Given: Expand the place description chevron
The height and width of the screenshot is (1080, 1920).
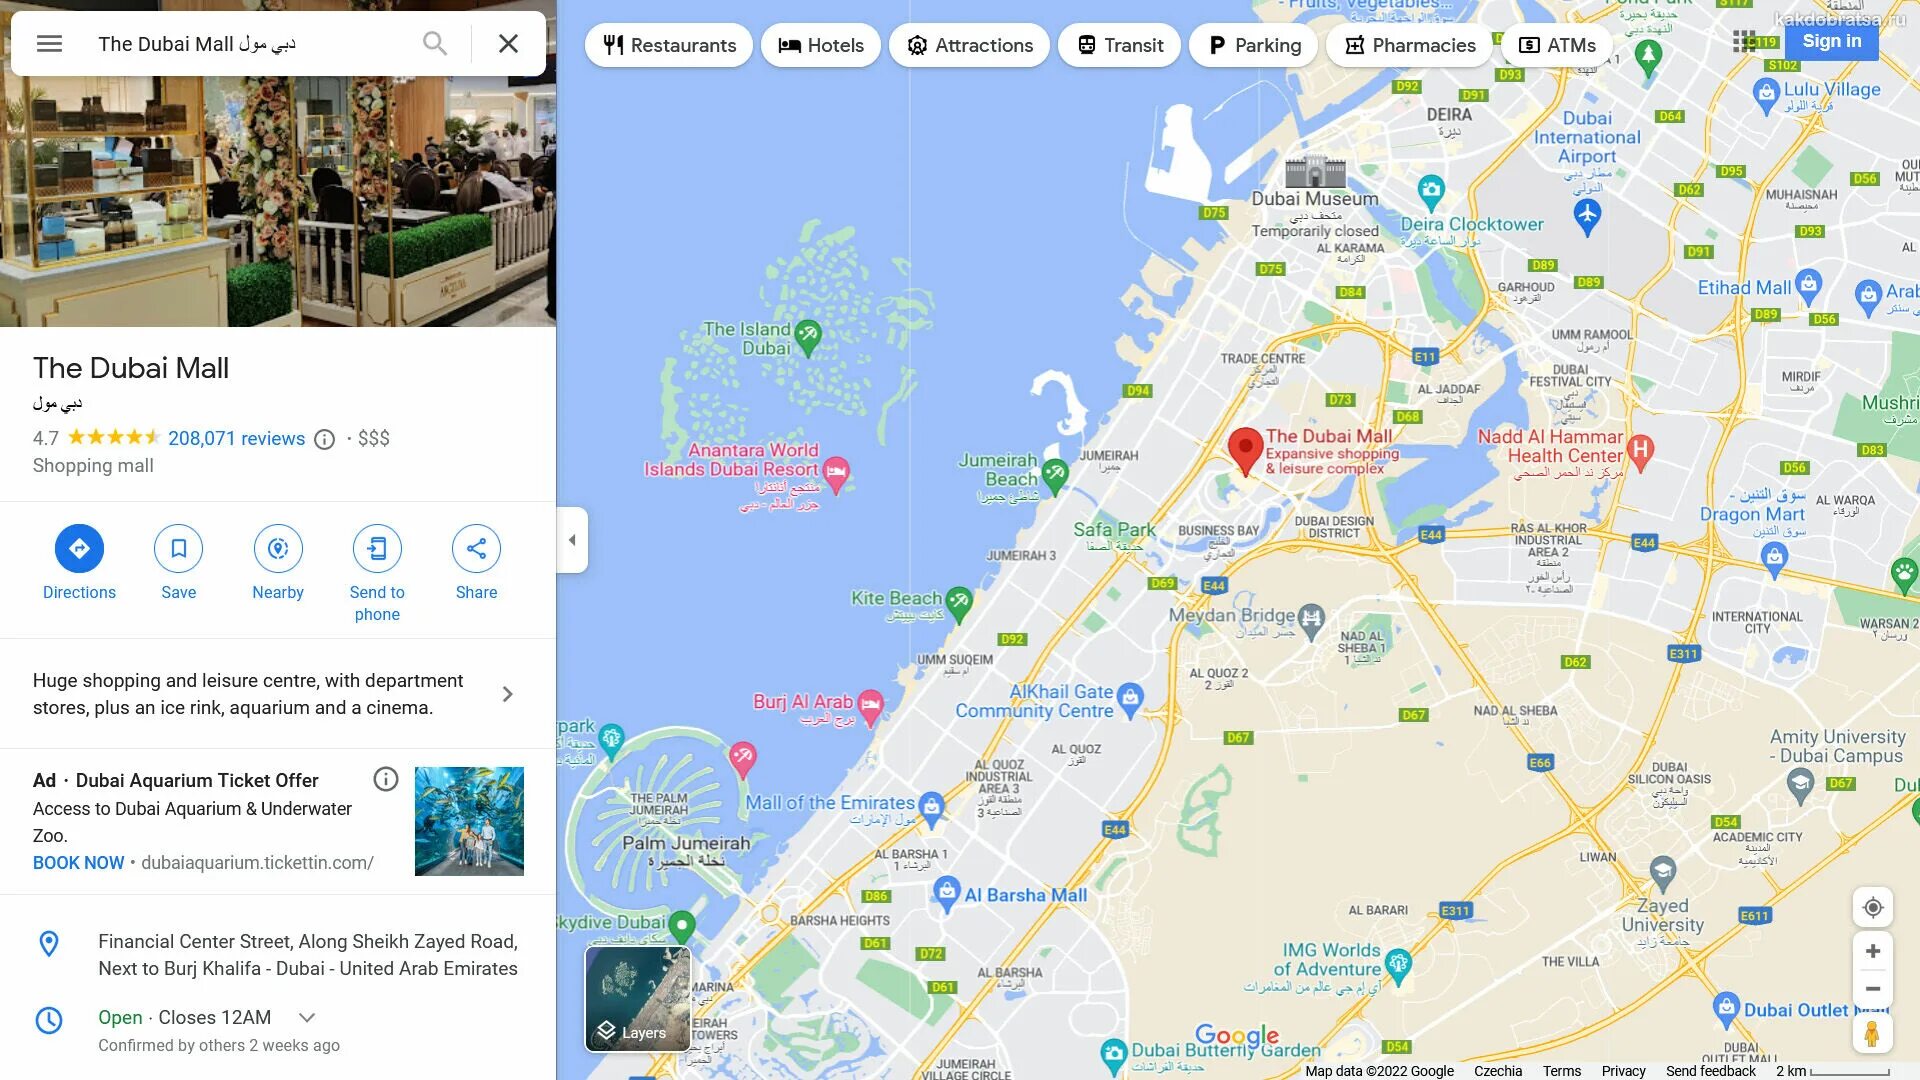Looking at the screenshot, I should (x=507, y=694).
